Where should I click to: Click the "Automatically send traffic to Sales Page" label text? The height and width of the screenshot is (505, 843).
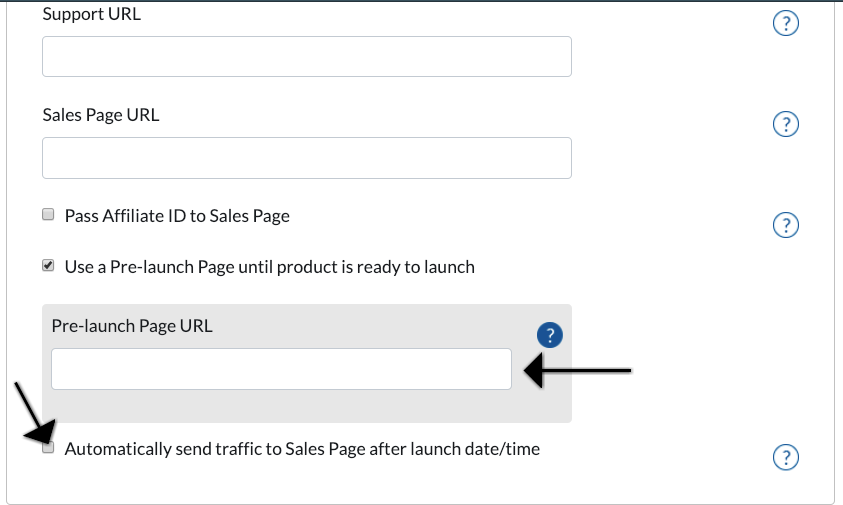tap(302, 449)
